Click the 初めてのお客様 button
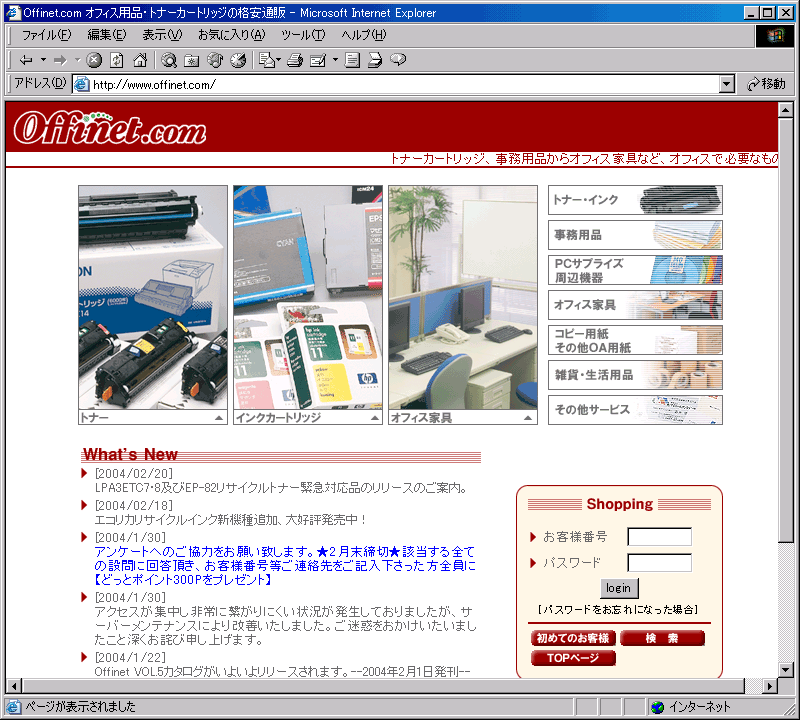 click(573, 638)
